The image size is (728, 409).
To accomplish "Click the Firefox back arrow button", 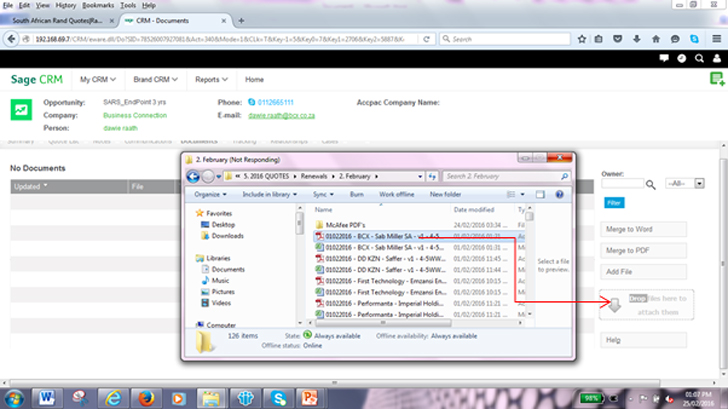I will click(x=11, y=39).
